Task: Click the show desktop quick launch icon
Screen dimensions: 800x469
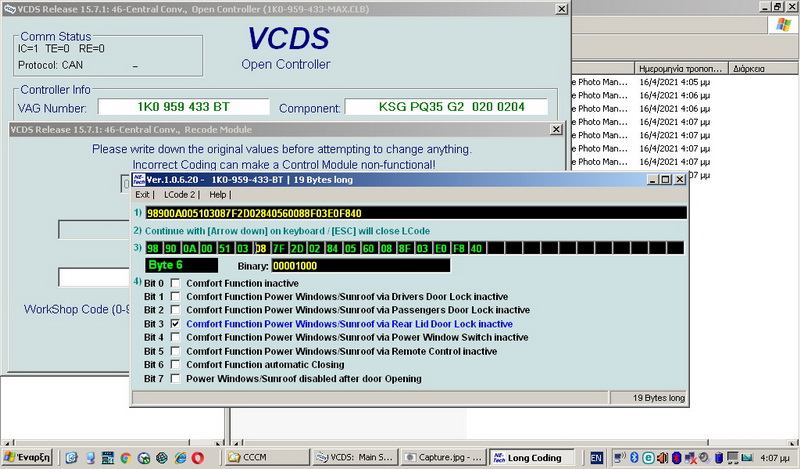Action: pos(90,458)
